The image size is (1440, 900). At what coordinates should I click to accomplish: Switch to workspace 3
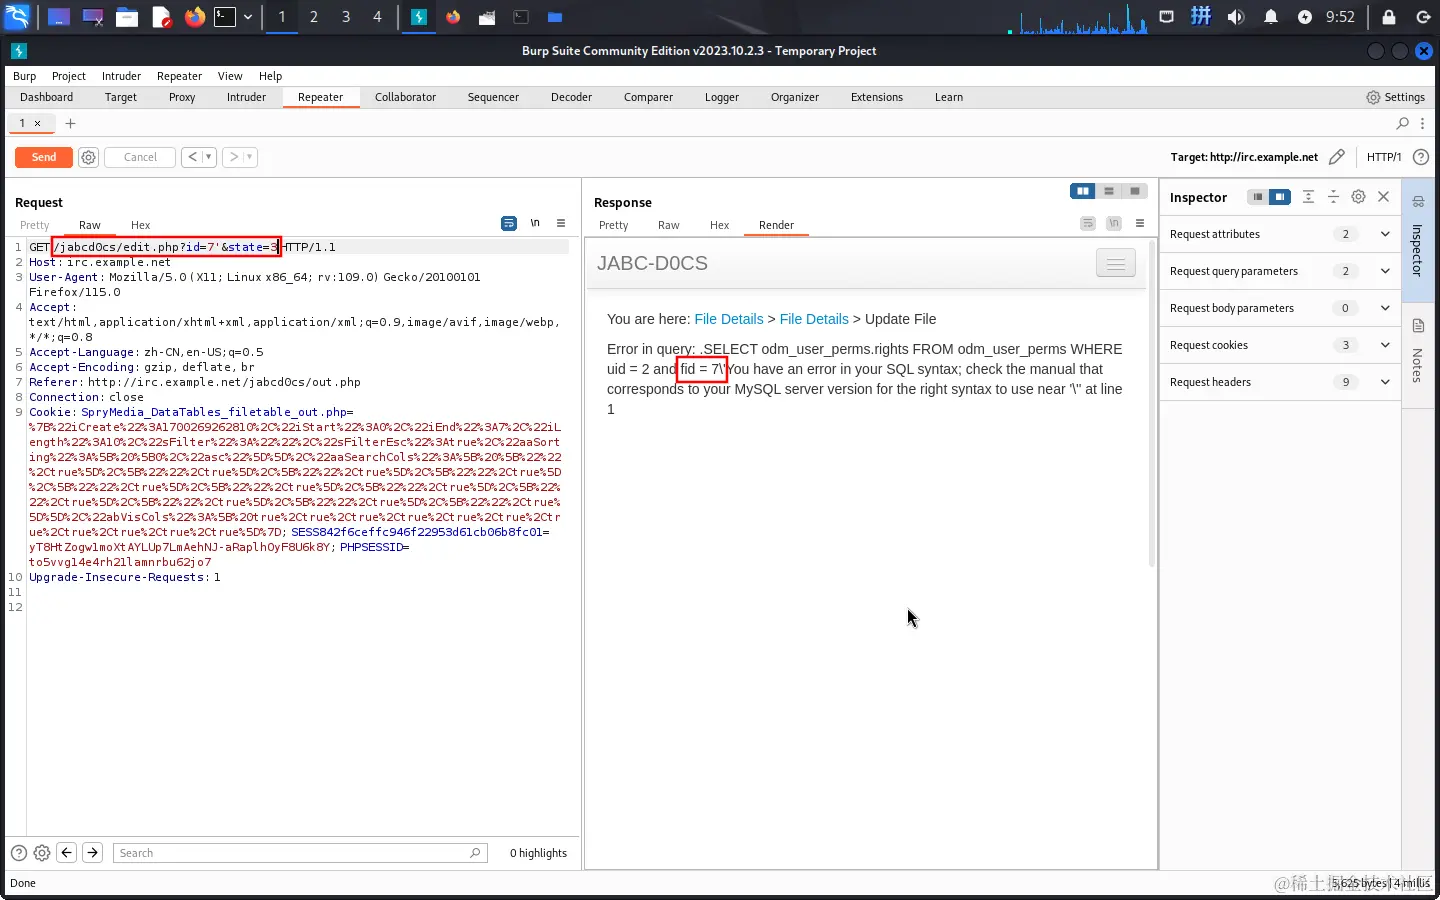point(346,17)
